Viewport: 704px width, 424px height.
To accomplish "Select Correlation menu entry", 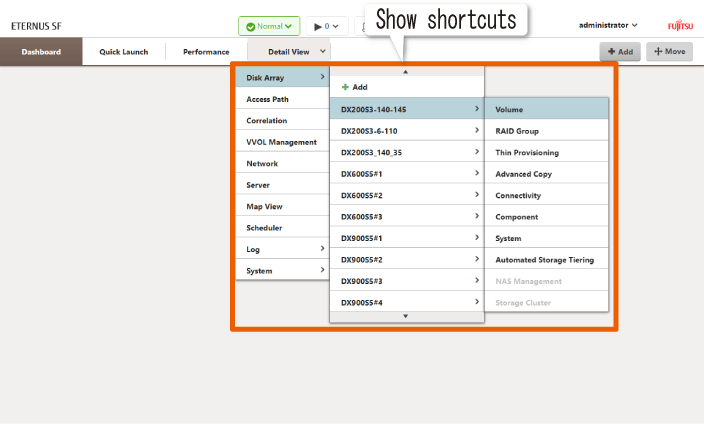I will pos(282,120).
